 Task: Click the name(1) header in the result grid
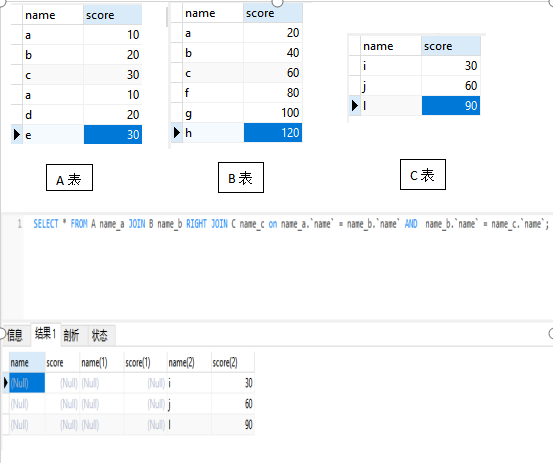(x=102, y=363)
